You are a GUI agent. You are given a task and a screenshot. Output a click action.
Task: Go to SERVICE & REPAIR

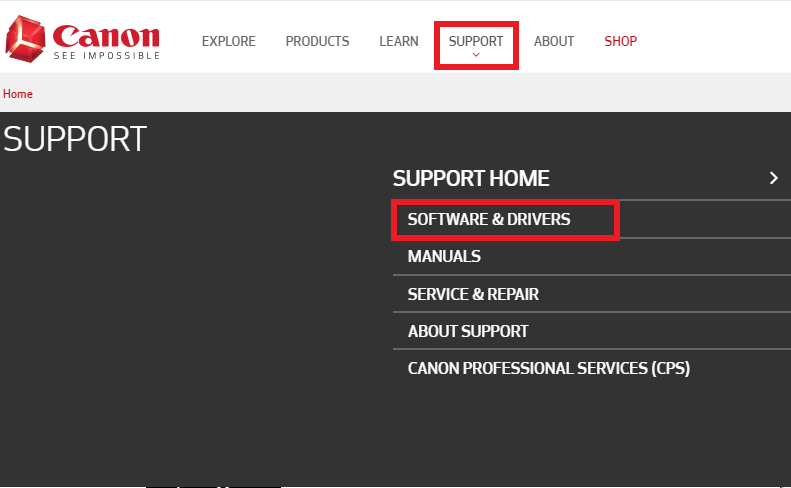(473, 295)
